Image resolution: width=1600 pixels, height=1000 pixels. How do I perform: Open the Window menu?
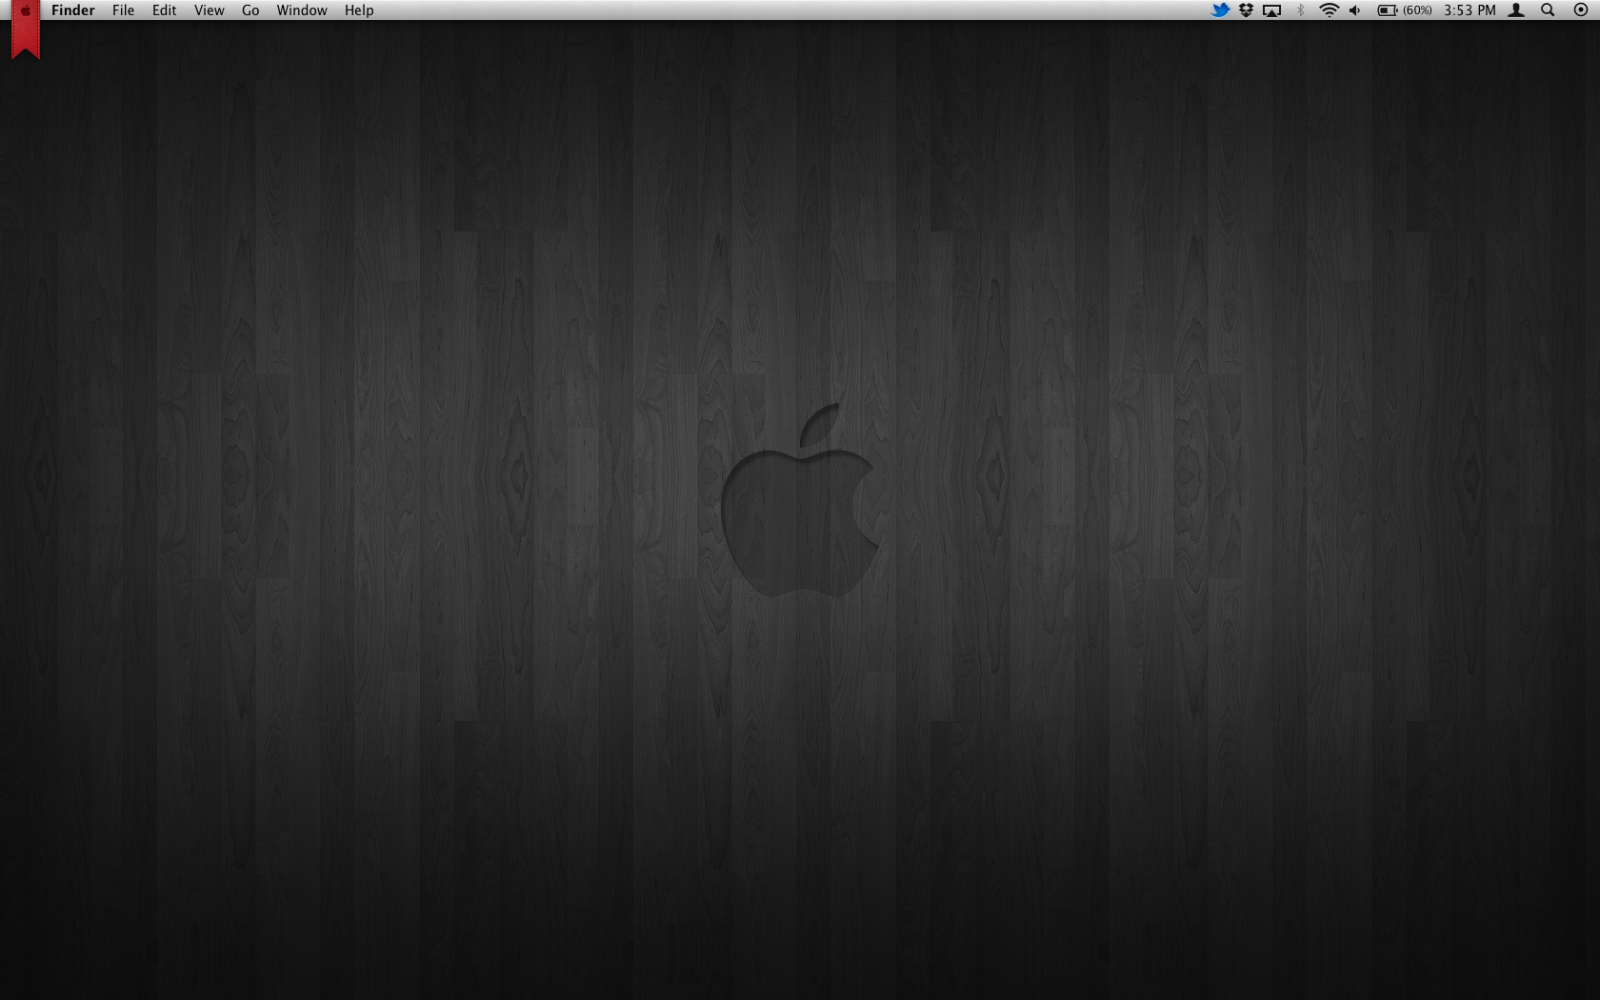point(302,10)
